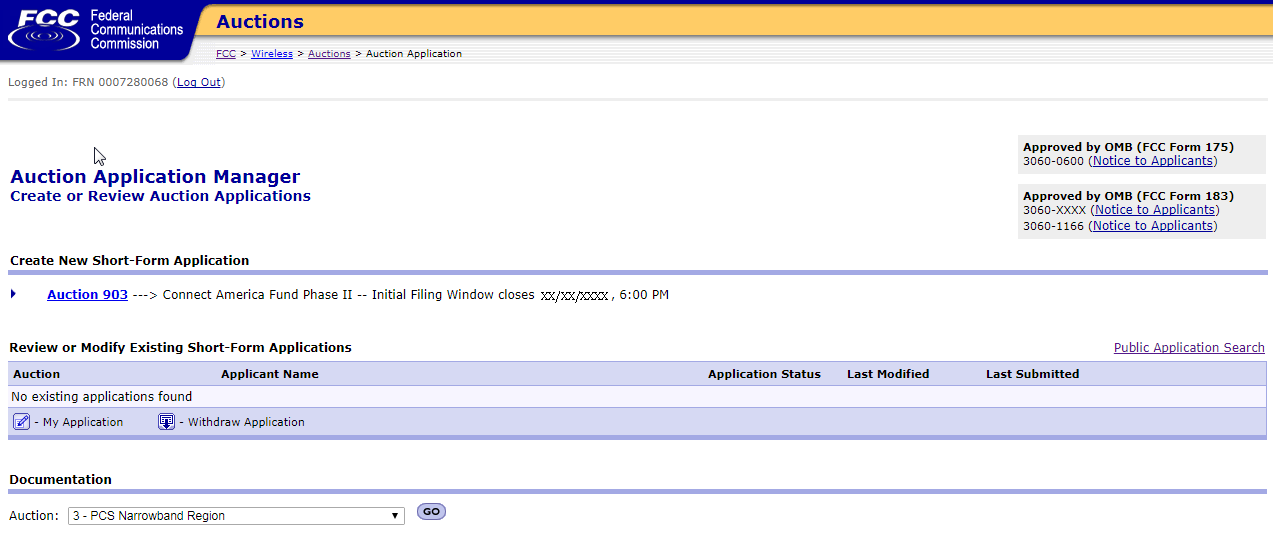Go to FCC breadcrumb link
Screen dimensions: 1273x535
tap(226, 54)
